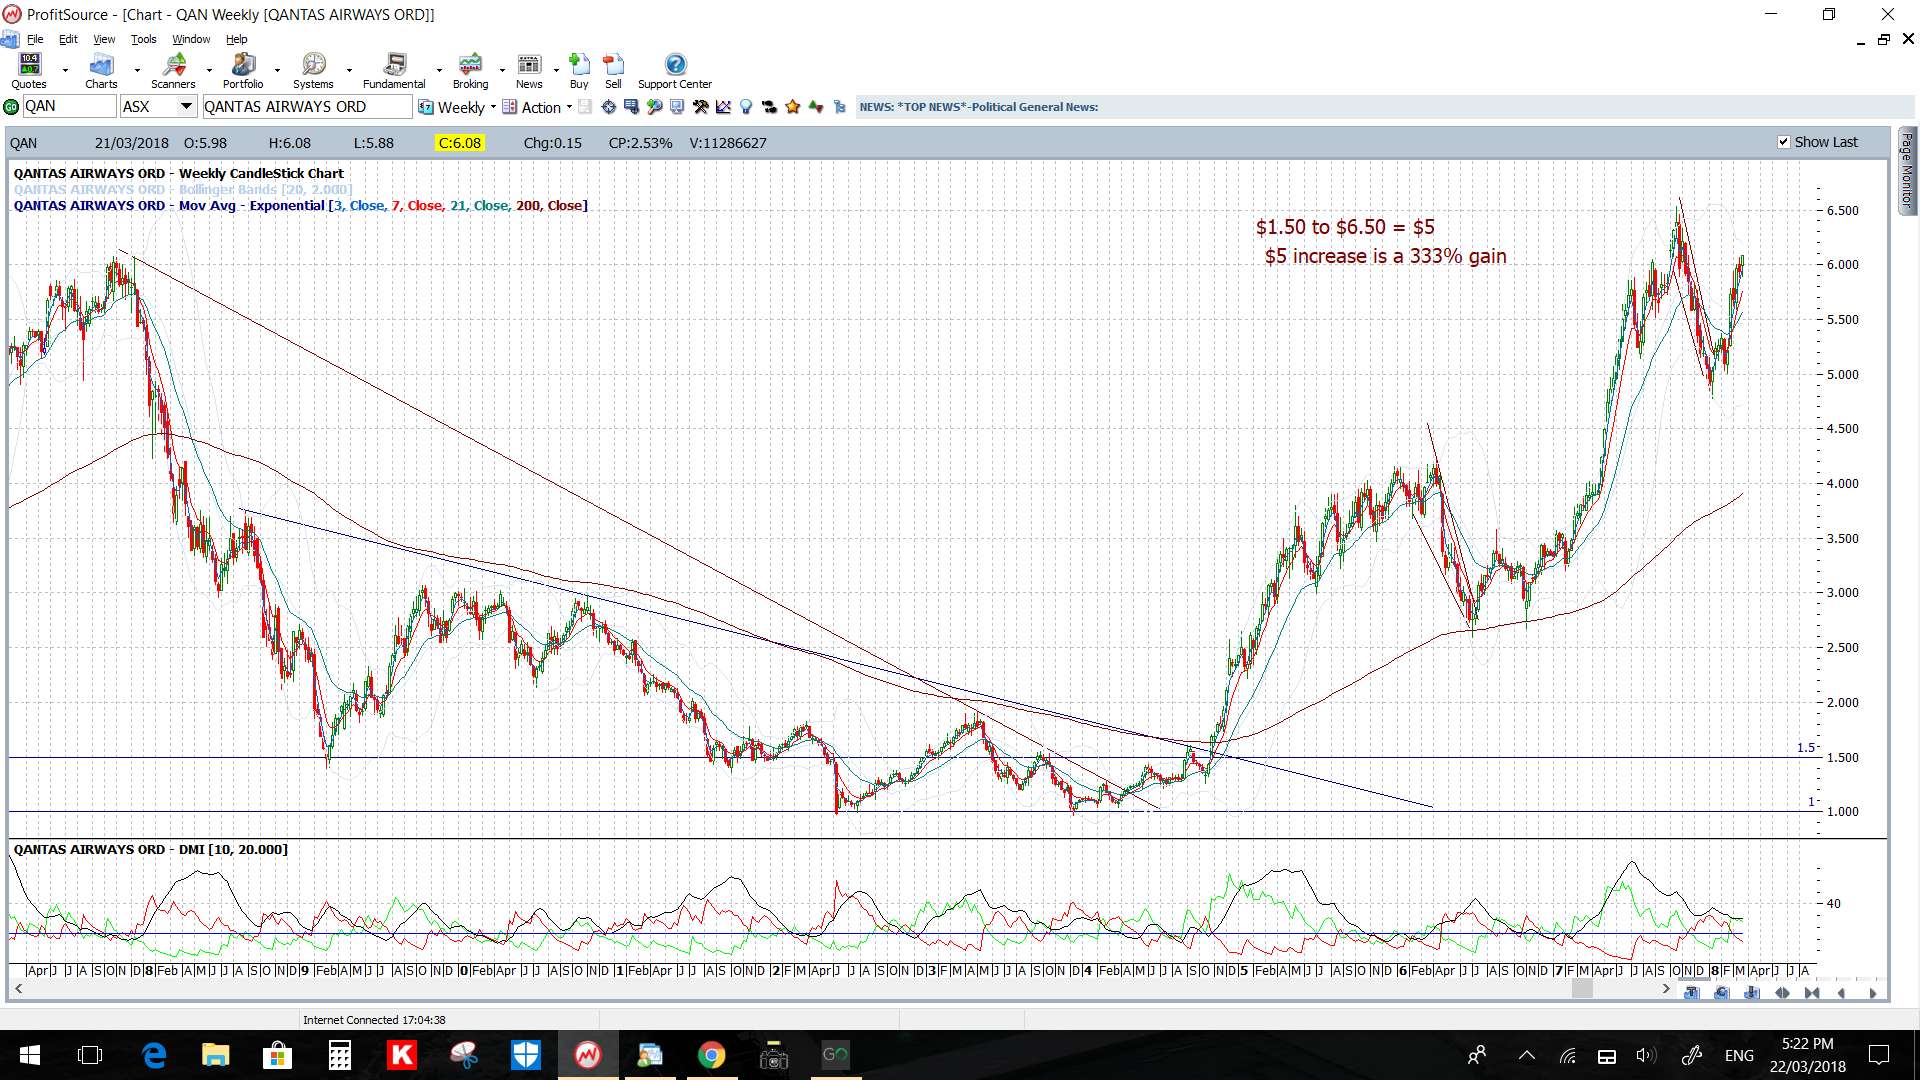Click the line chart indicator icon
1920x1080 pixels.
723,107
